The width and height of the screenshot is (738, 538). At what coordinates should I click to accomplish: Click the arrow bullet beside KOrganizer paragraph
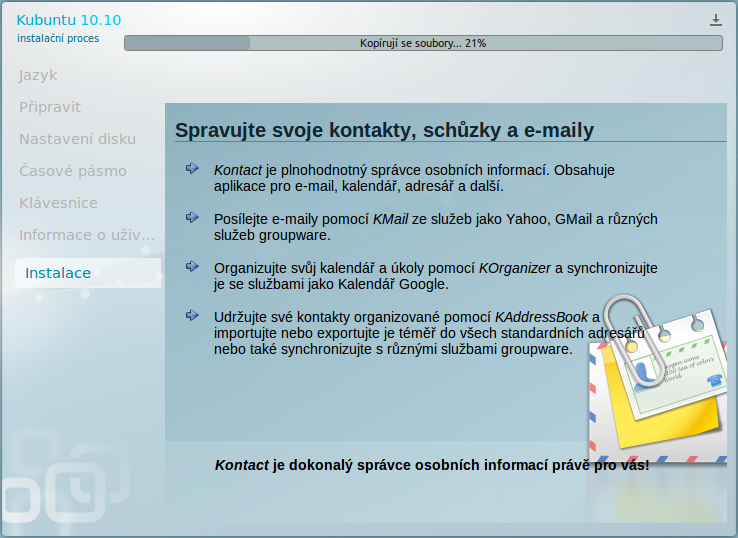(x=192, y=266)
